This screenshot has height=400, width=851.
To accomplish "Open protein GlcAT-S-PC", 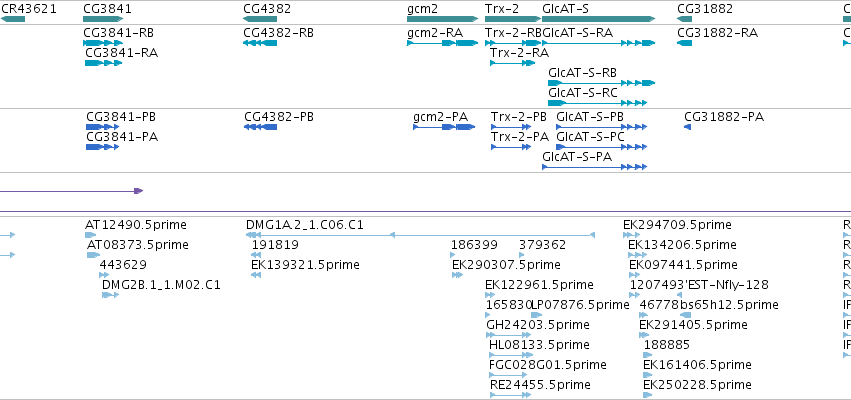I will pos(590,137).
